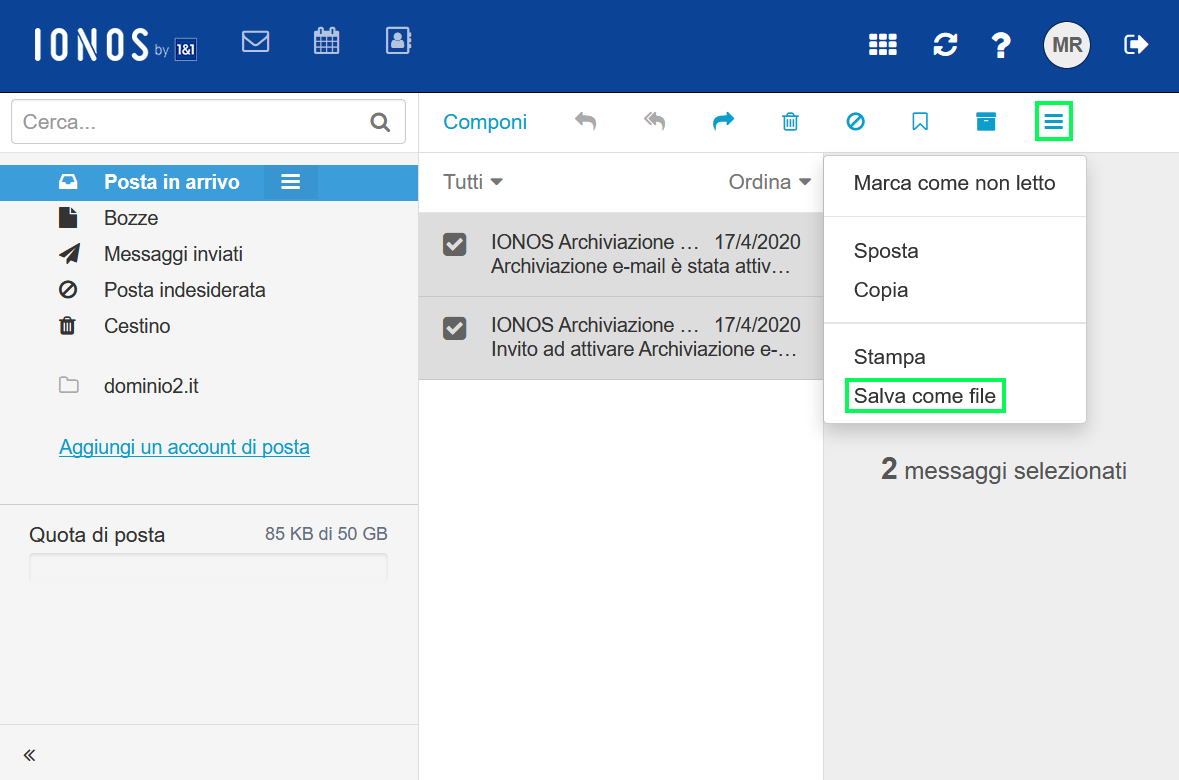Click into the Cerca search field

[x=190, y=122]
